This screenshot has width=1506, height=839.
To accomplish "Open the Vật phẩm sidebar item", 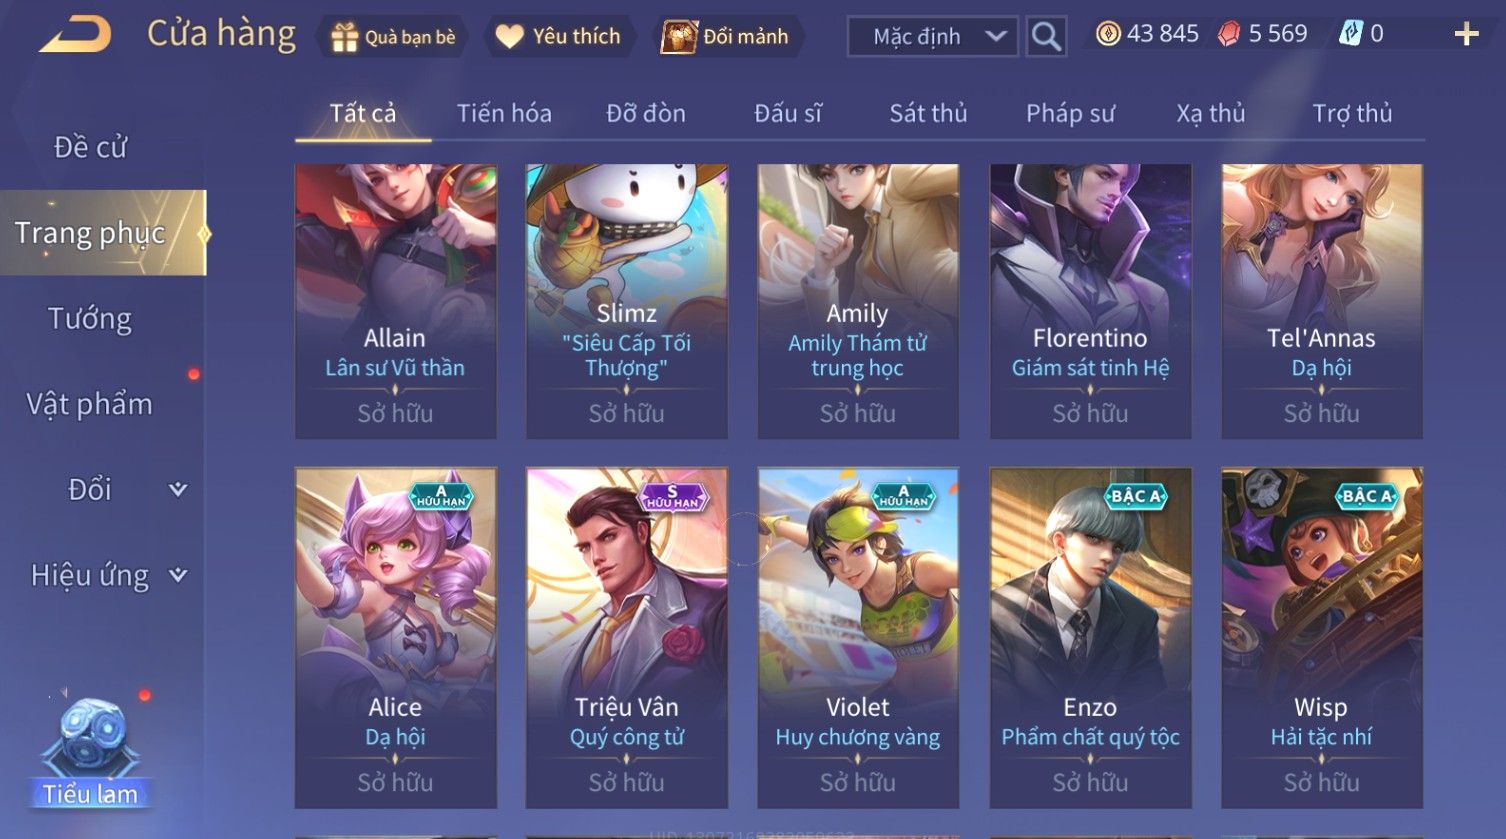I will point(90,404).
